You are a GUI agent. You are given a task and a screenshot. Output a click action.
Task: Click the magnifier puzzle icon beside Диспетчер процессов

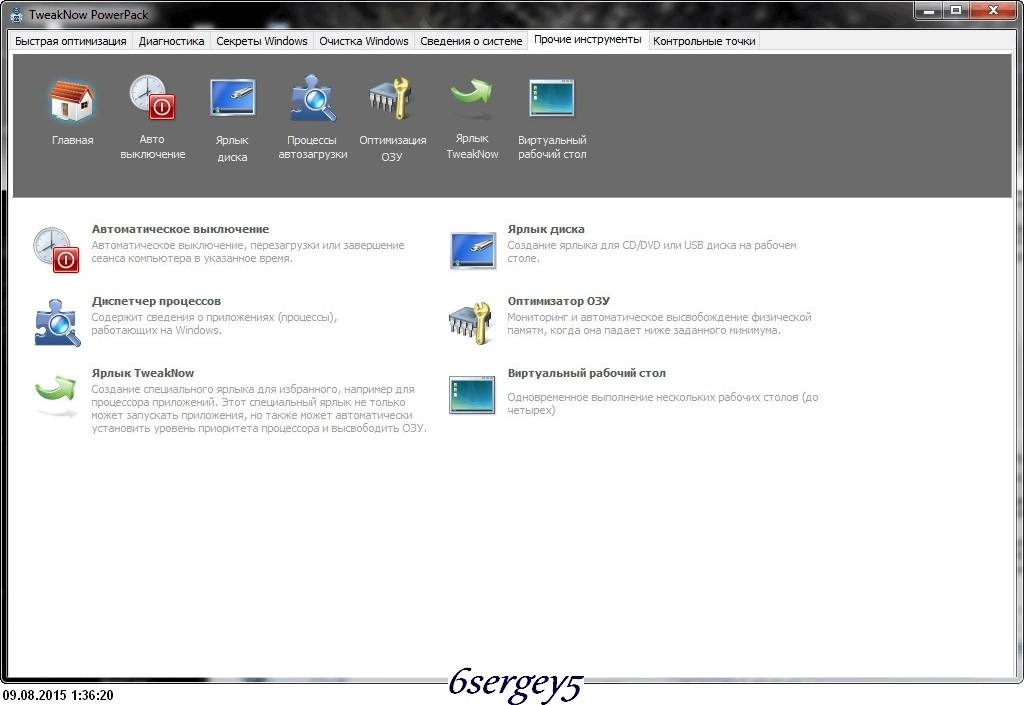pos(57,322)
